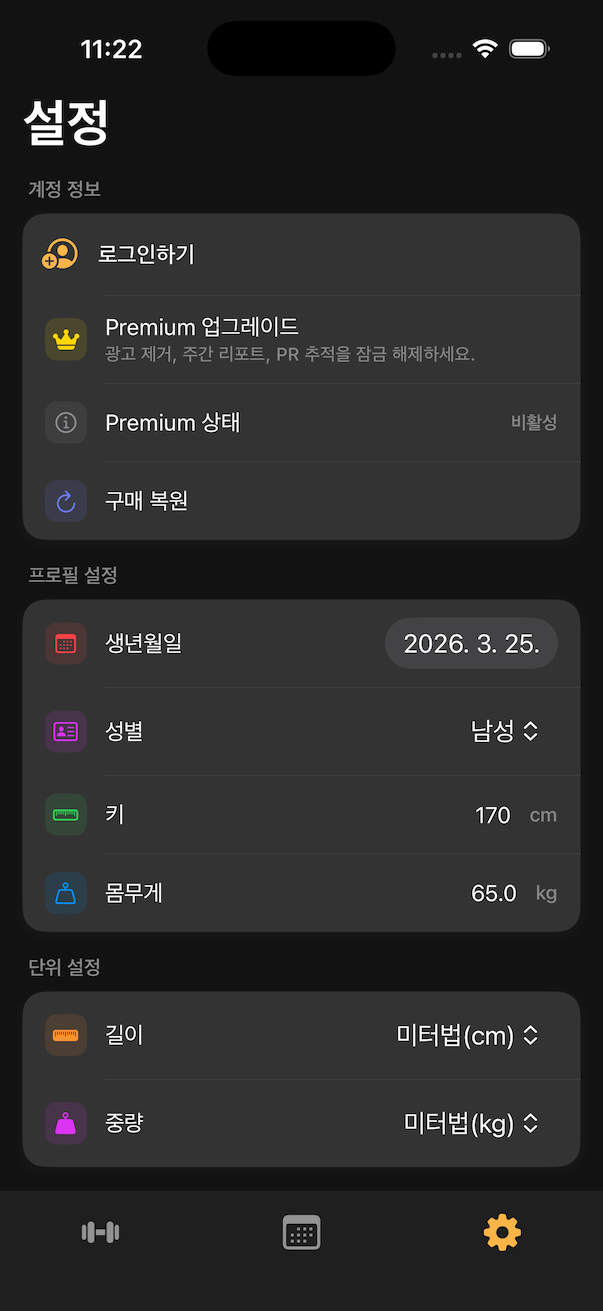Tap the login person-plus icon
603x1311 pixels.
(60, 254)
